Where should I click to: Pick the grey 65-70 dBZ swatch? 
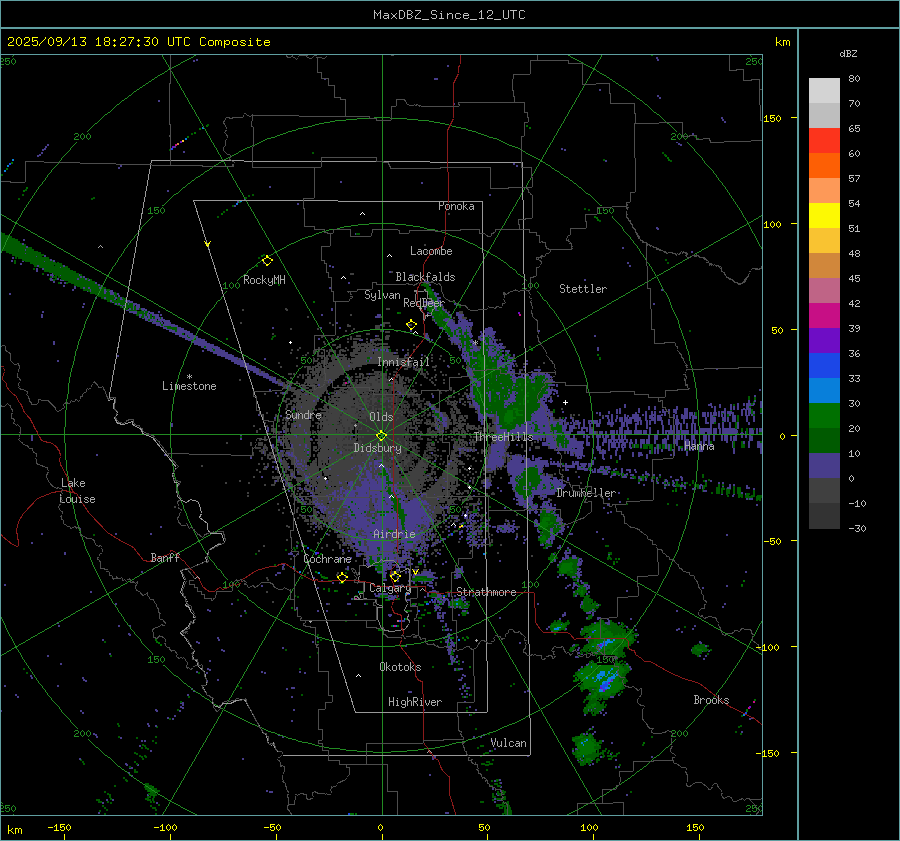[x=824, y=116]
